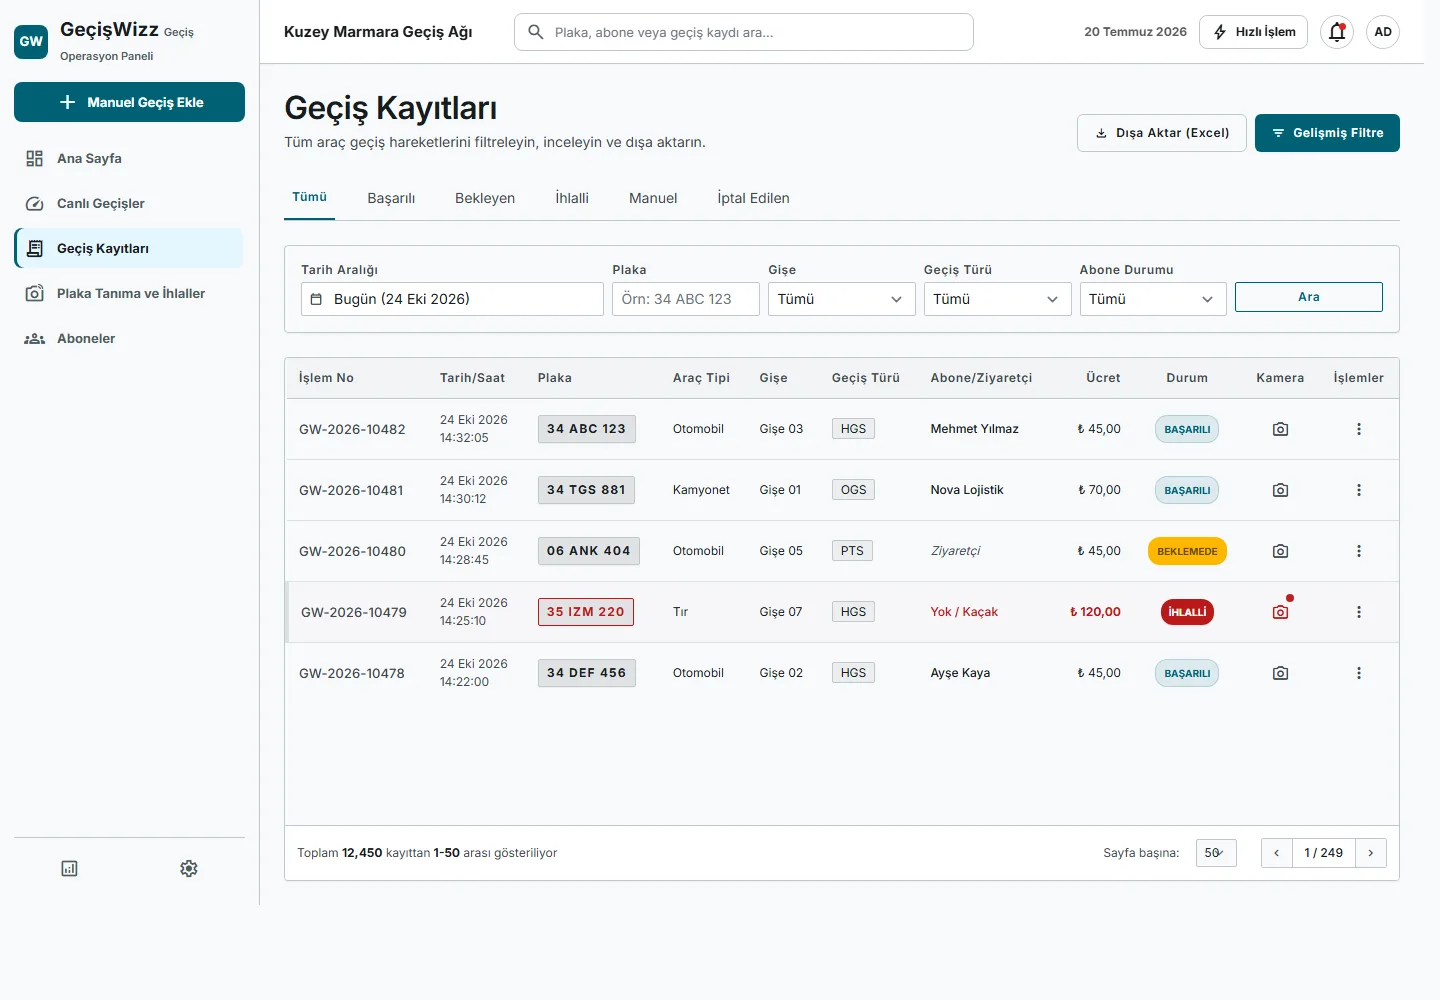
Task: Expand the Abone Durumu dropdown
Action: [x=1153, y=299]
